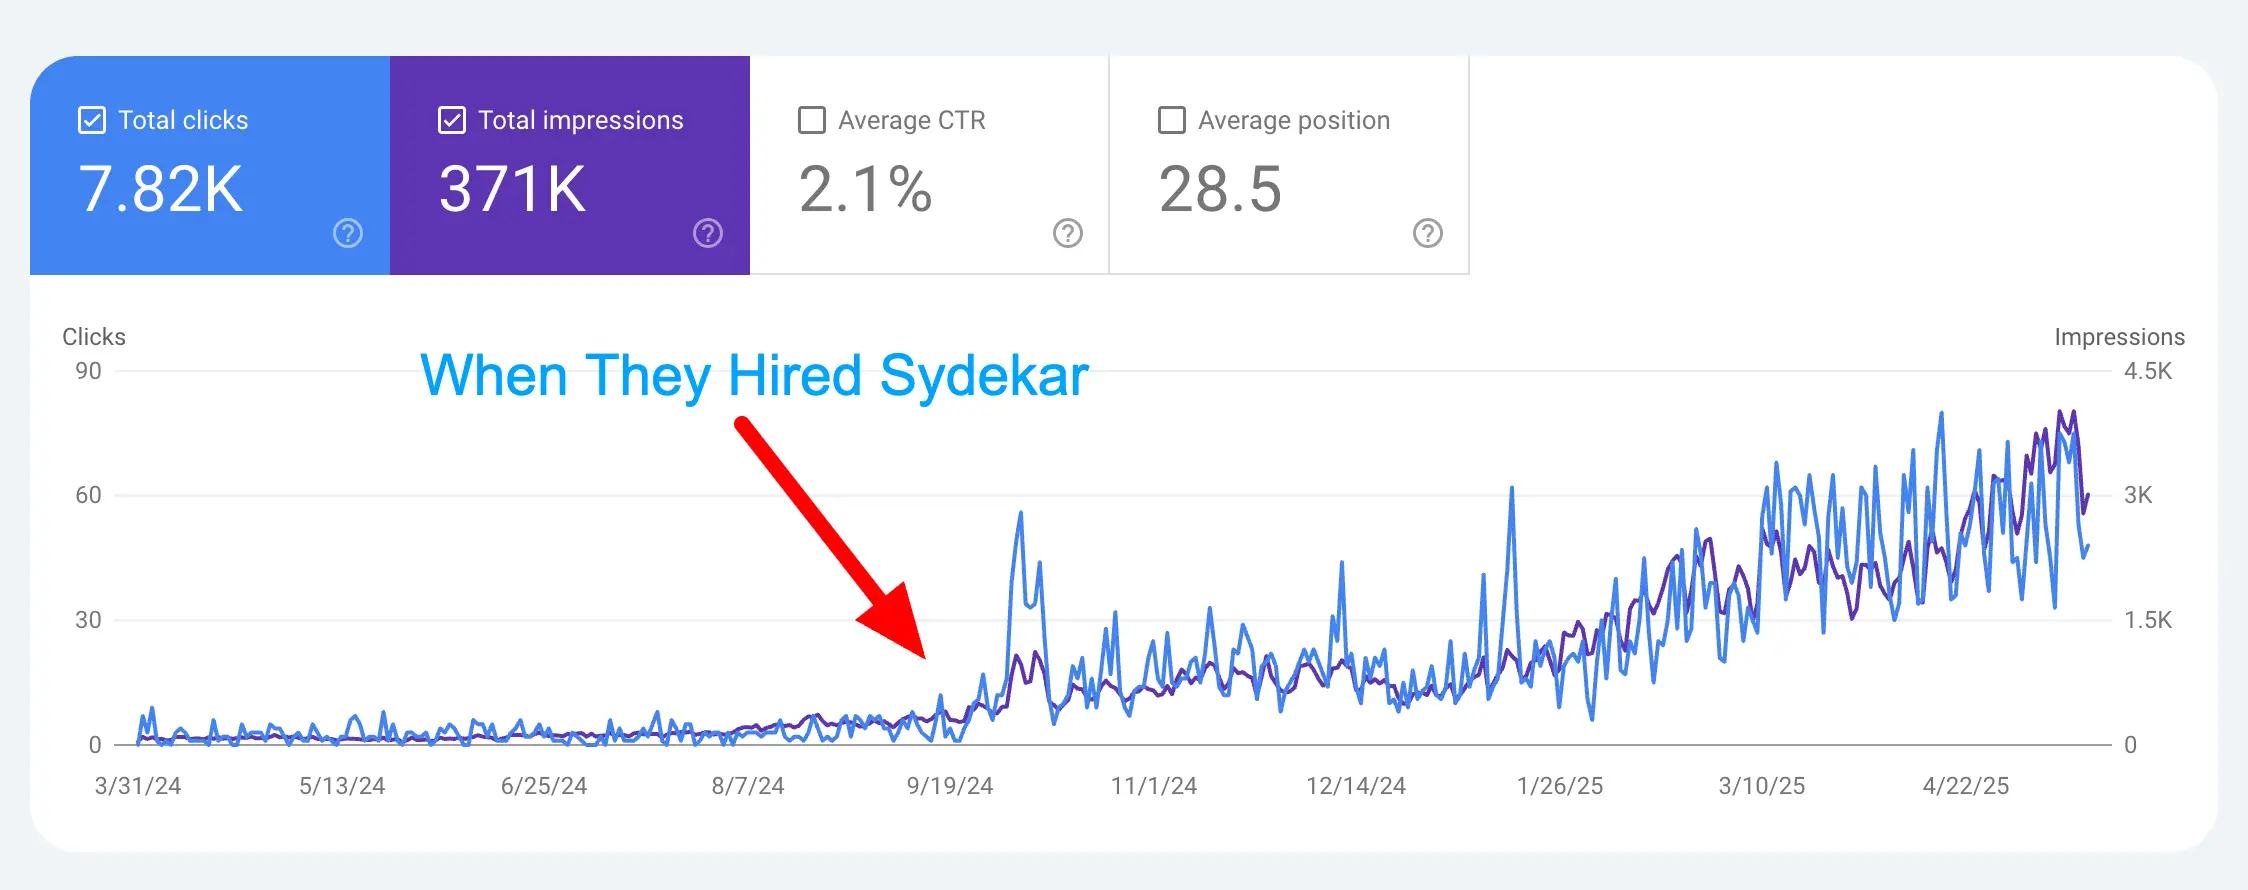The image size is (2248, 890).
Task: Uncheck the Total impressions checkbox
Action: (x=452, y=121)
